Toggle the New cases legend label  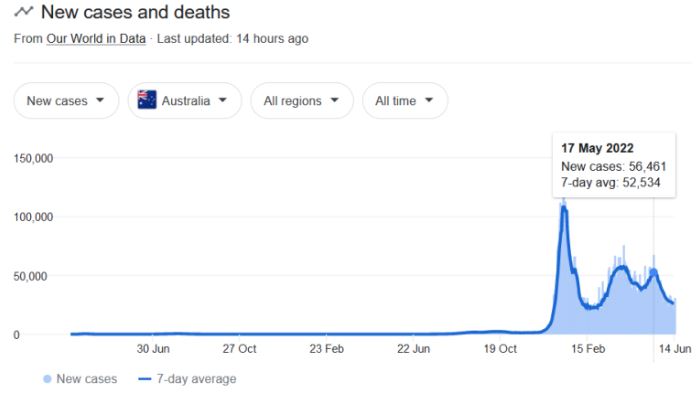[x=87, y=379]
